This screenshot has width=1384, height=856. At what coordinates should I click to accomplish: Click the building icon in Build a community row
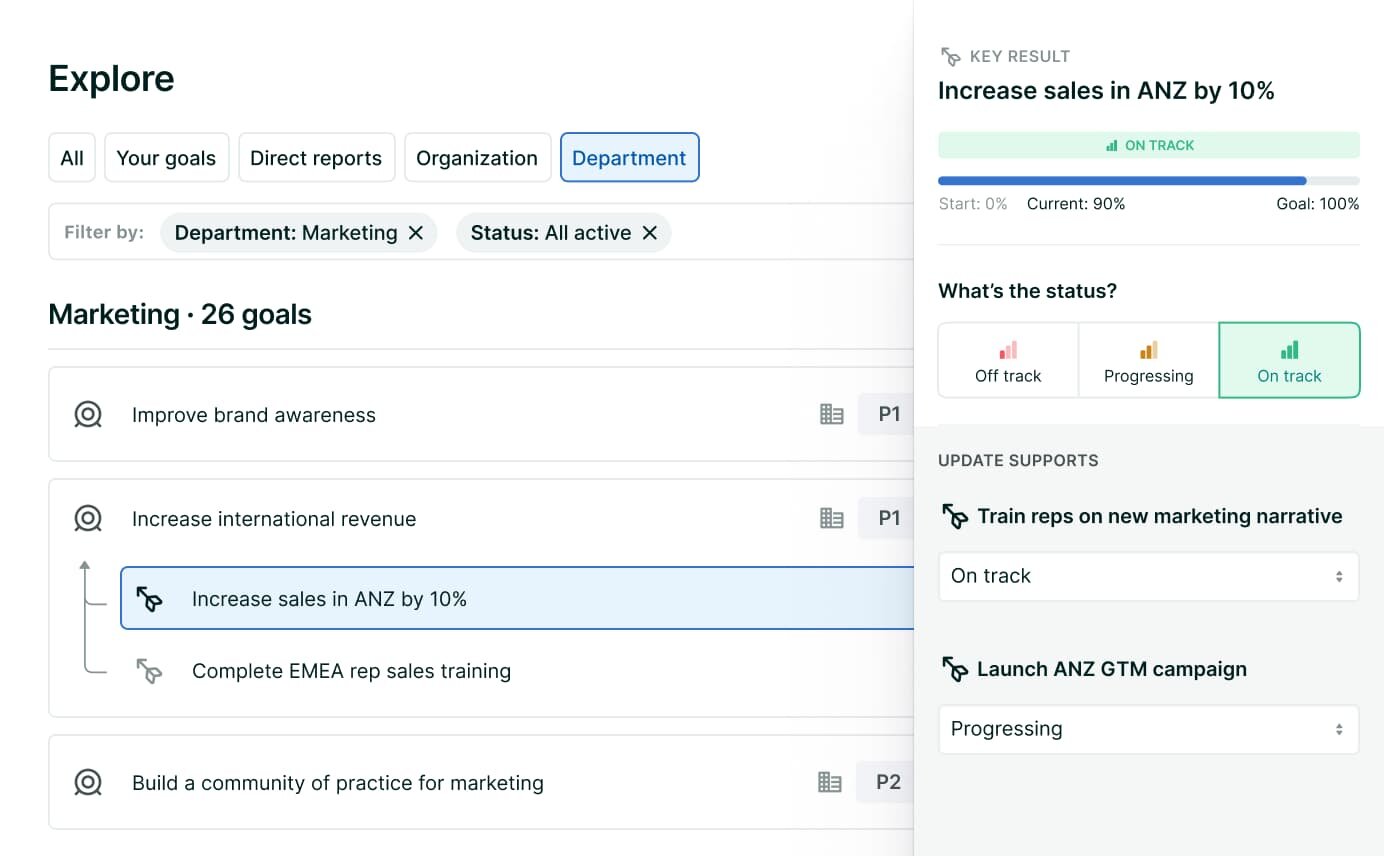(x=829, y=783)
